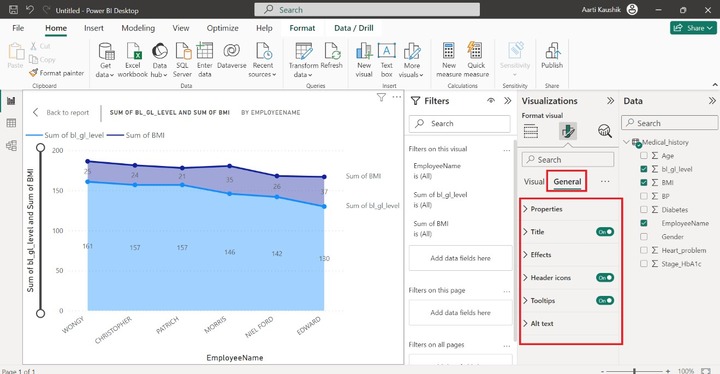Open the Format ribbon tab

click(302, 28)
